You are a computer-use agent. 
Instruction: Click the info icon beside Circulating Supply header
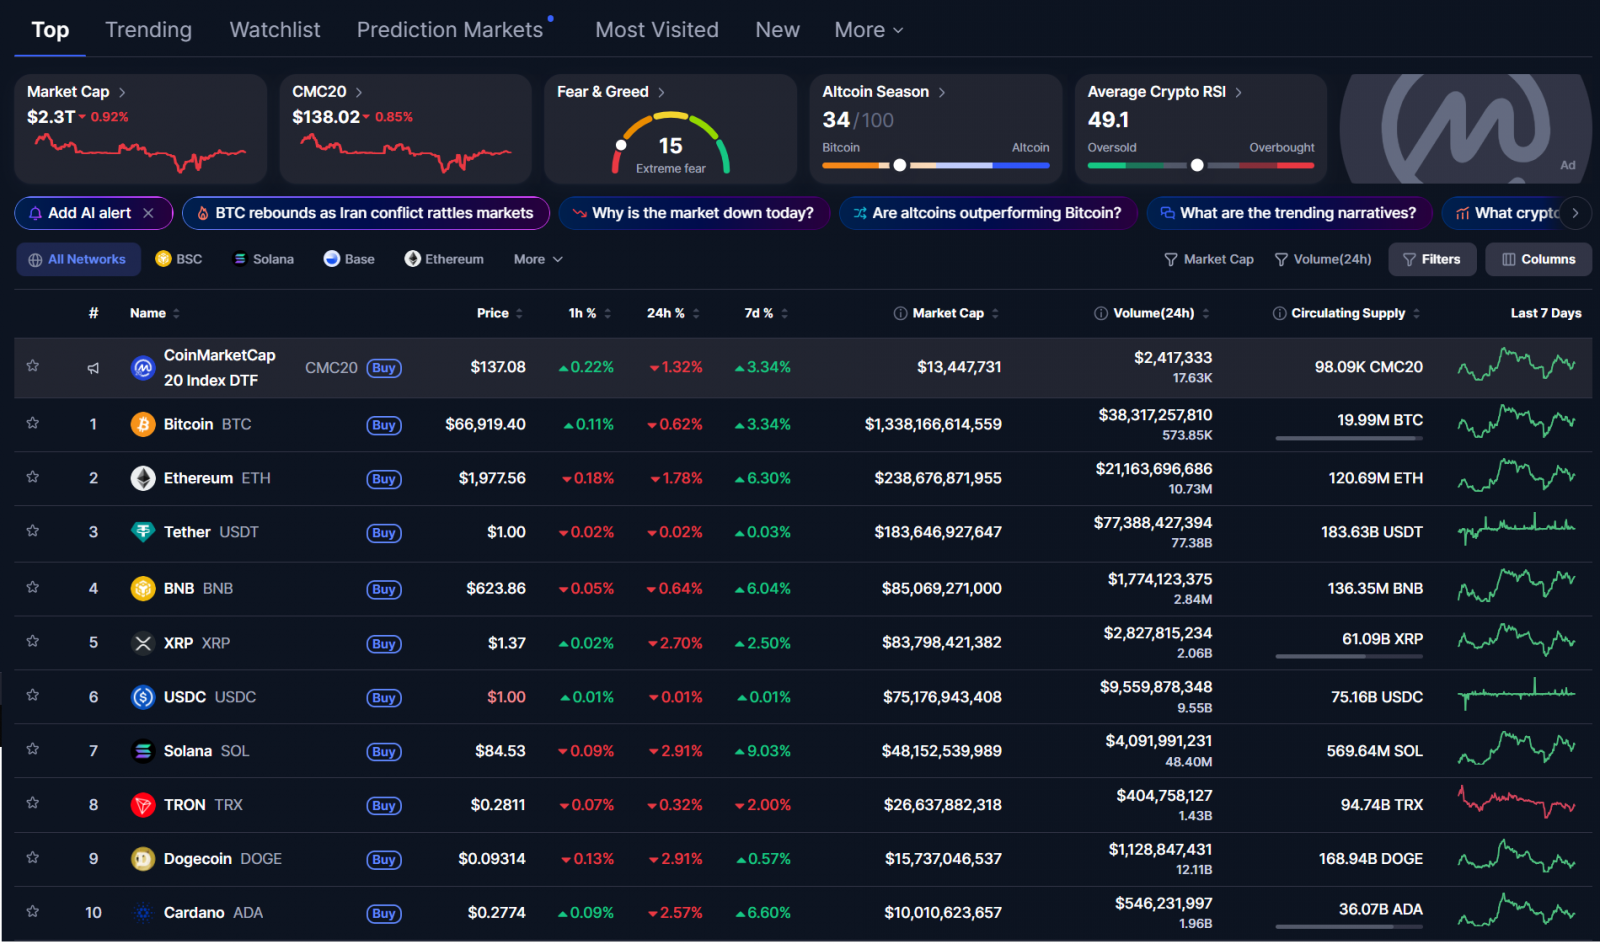pyautogui.click(x=1279, y=314)
